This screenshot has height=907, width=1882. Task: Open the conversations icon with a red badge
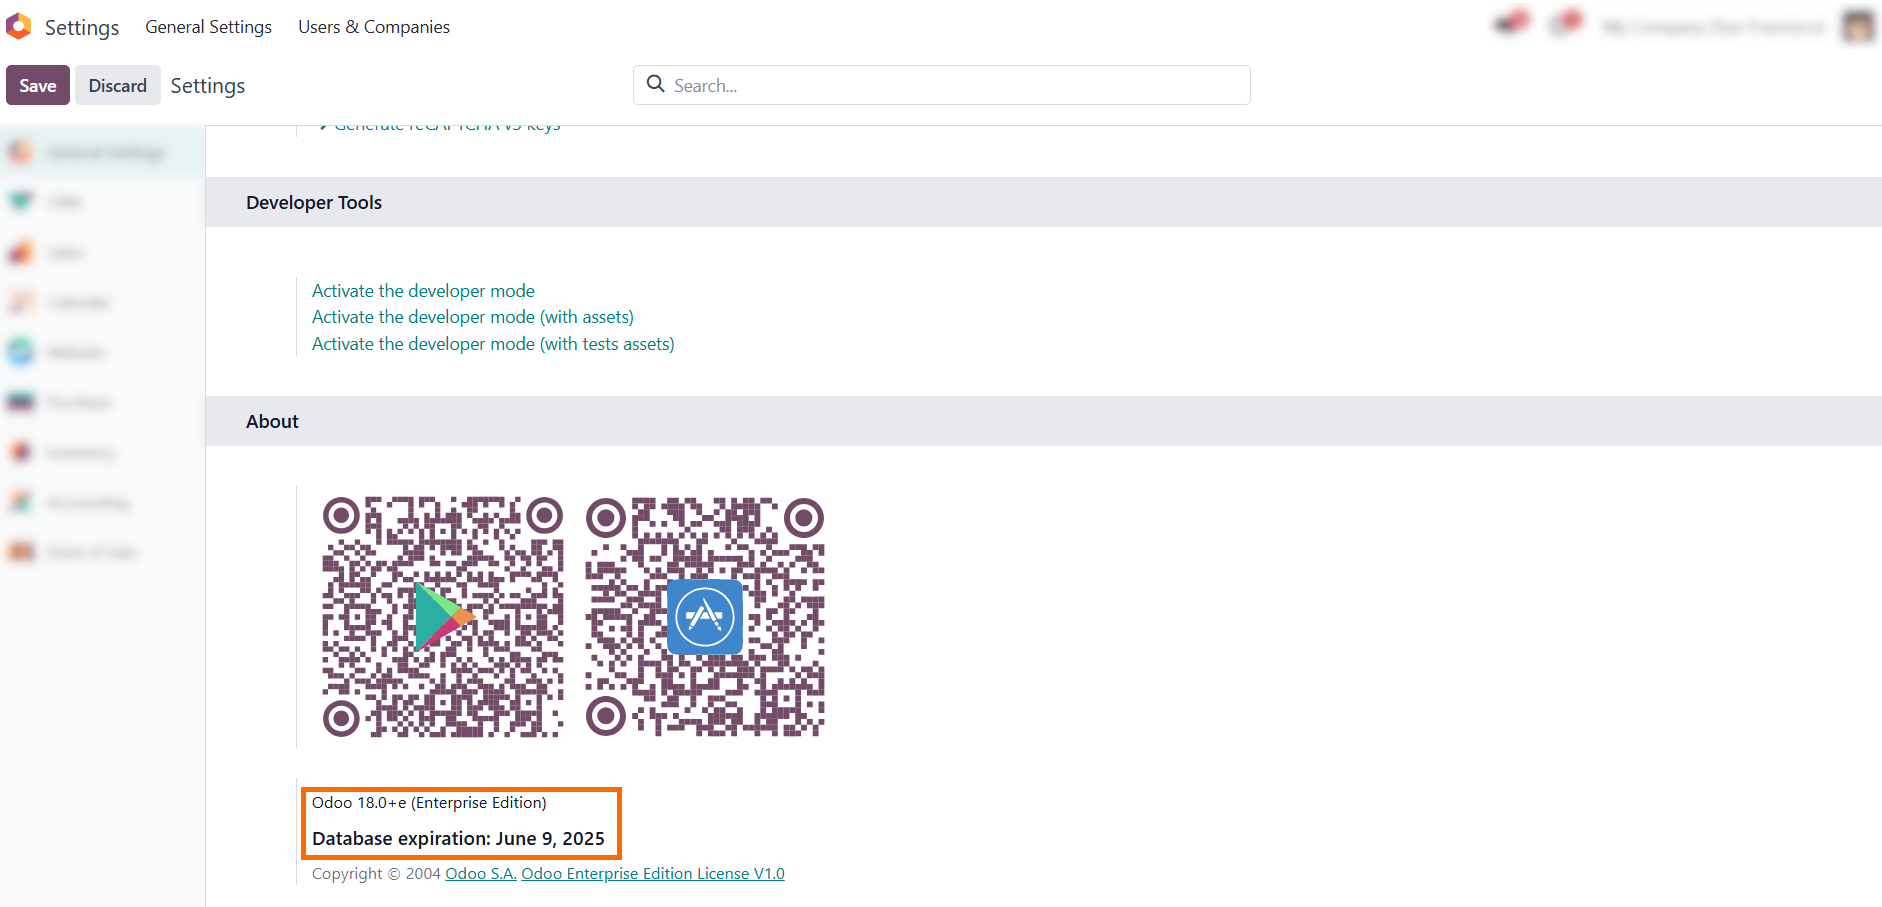1511,23
